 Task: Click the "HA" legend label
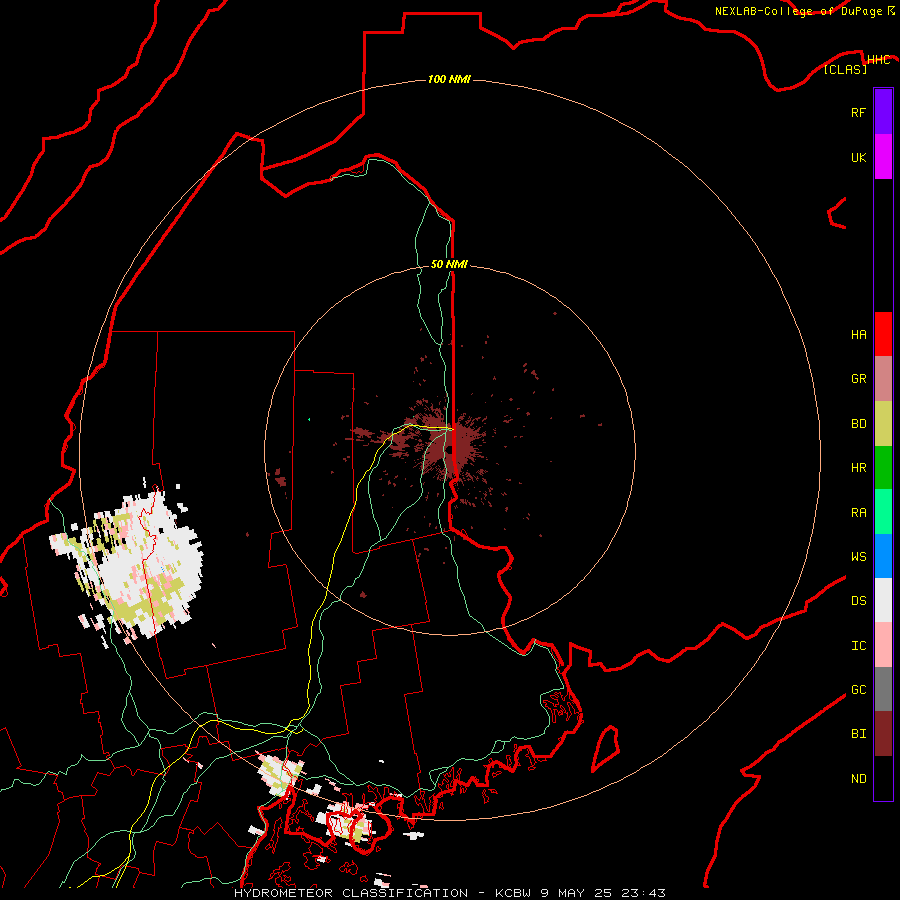click(x=858, y=335)
